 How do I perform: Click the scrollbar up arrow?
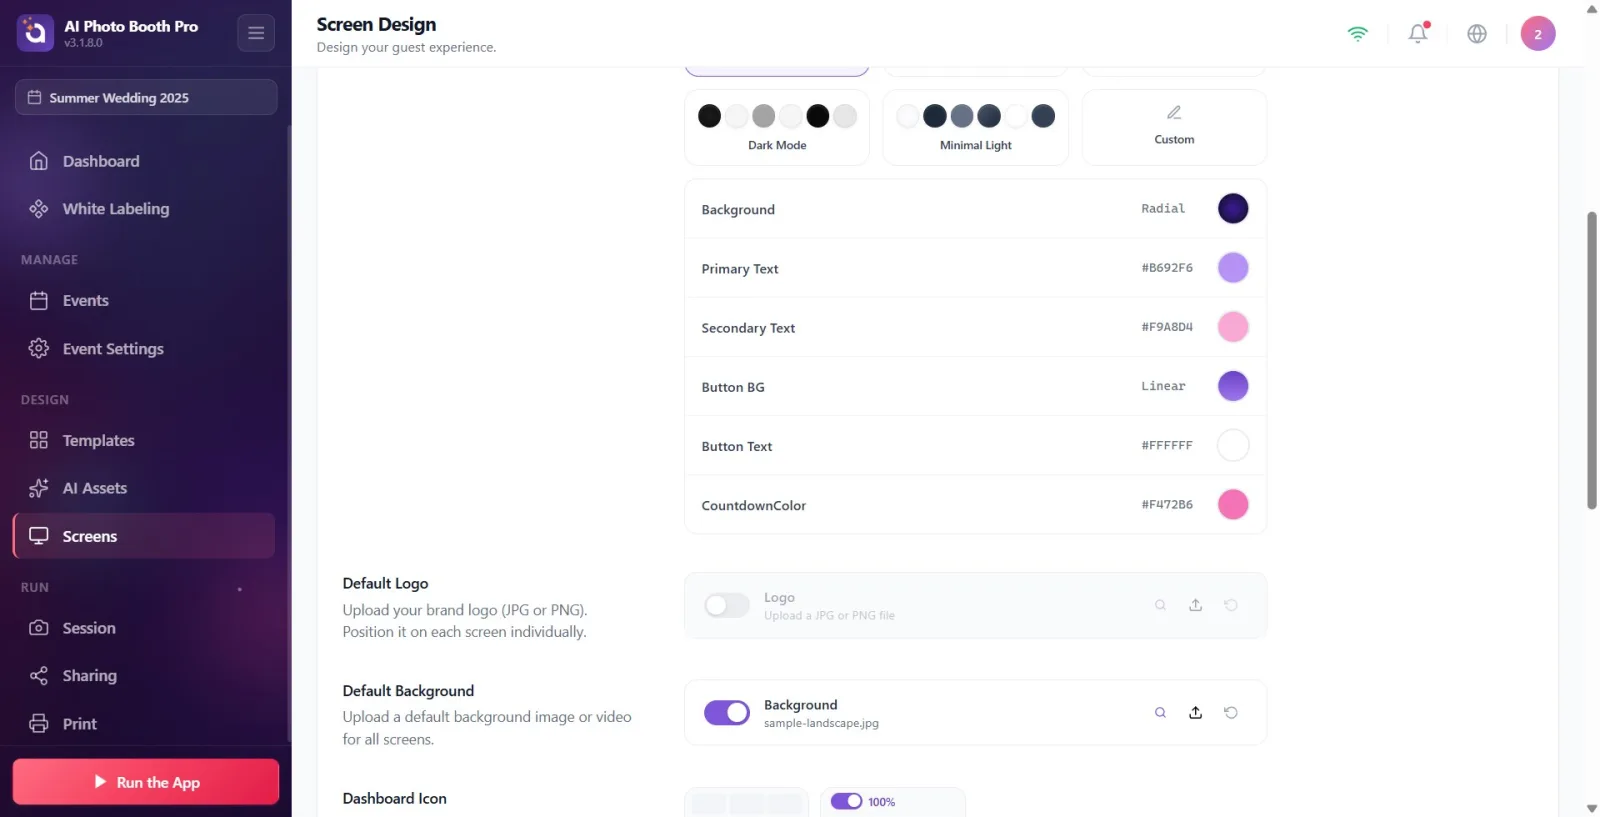tap(1592, 8)
